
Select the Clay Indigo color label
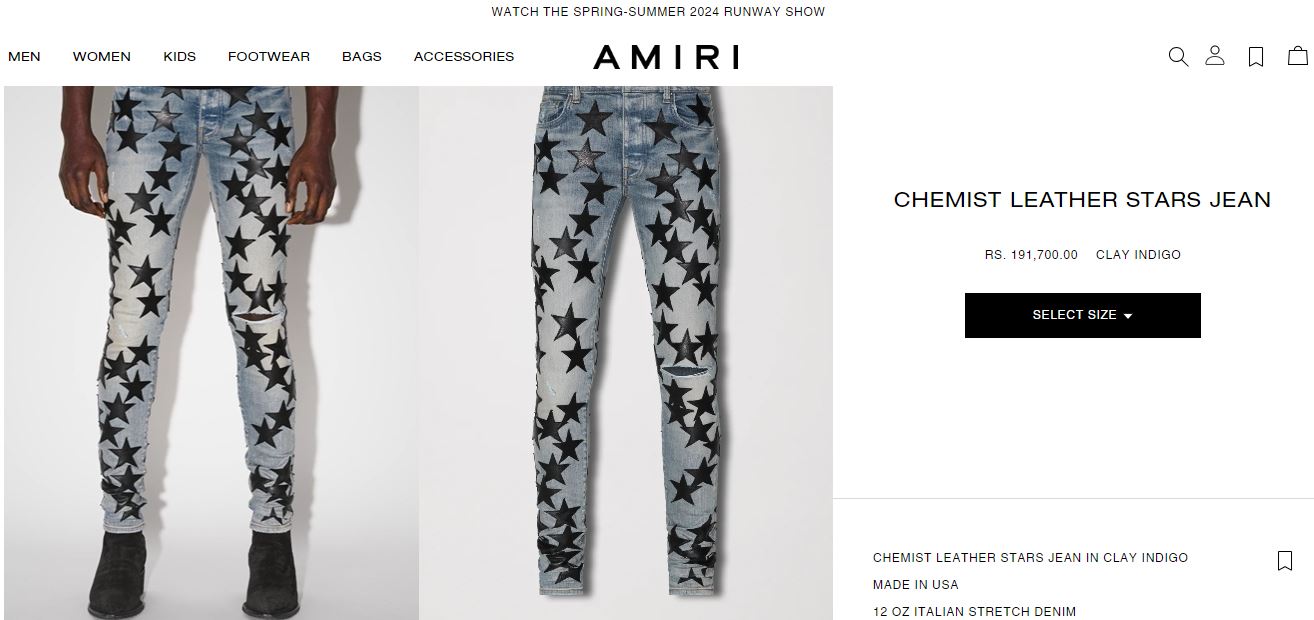tap(1138, 255)
